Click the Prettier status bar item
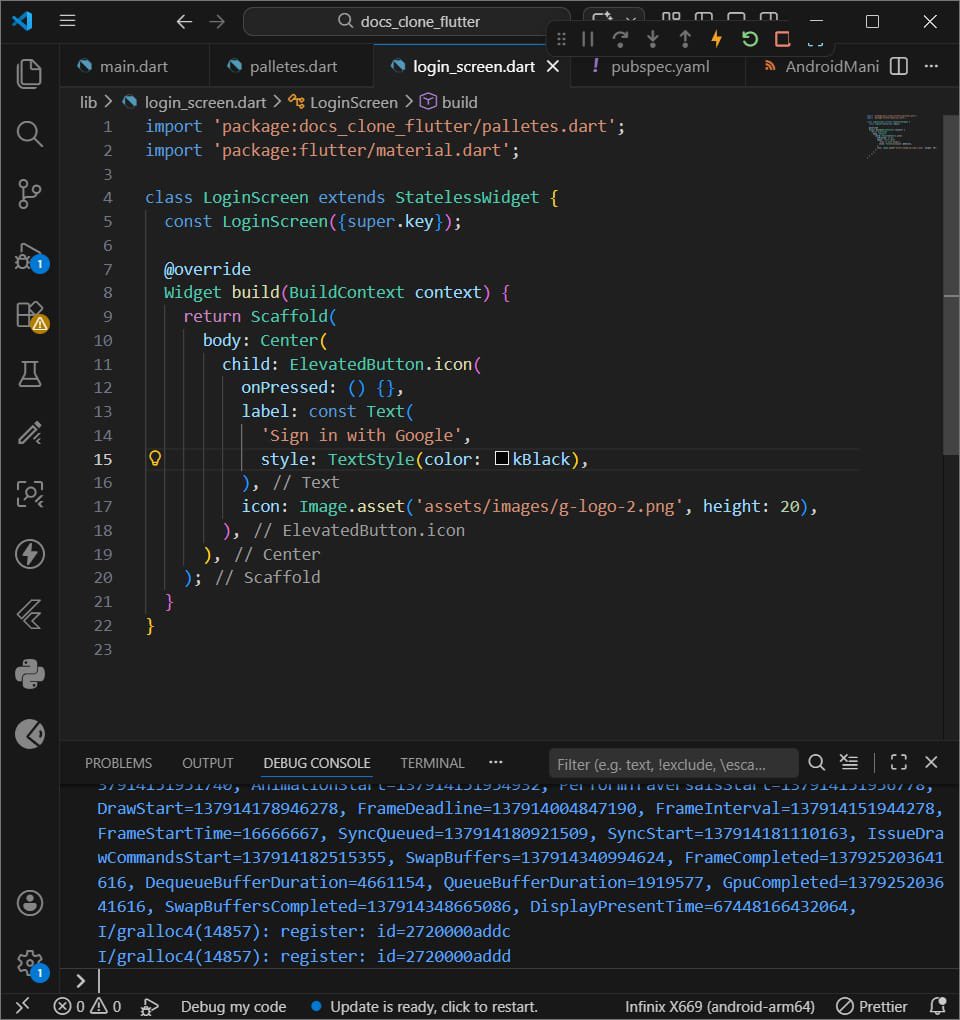The height and width of the screenshot is (1020, 960). point(871,1006)
